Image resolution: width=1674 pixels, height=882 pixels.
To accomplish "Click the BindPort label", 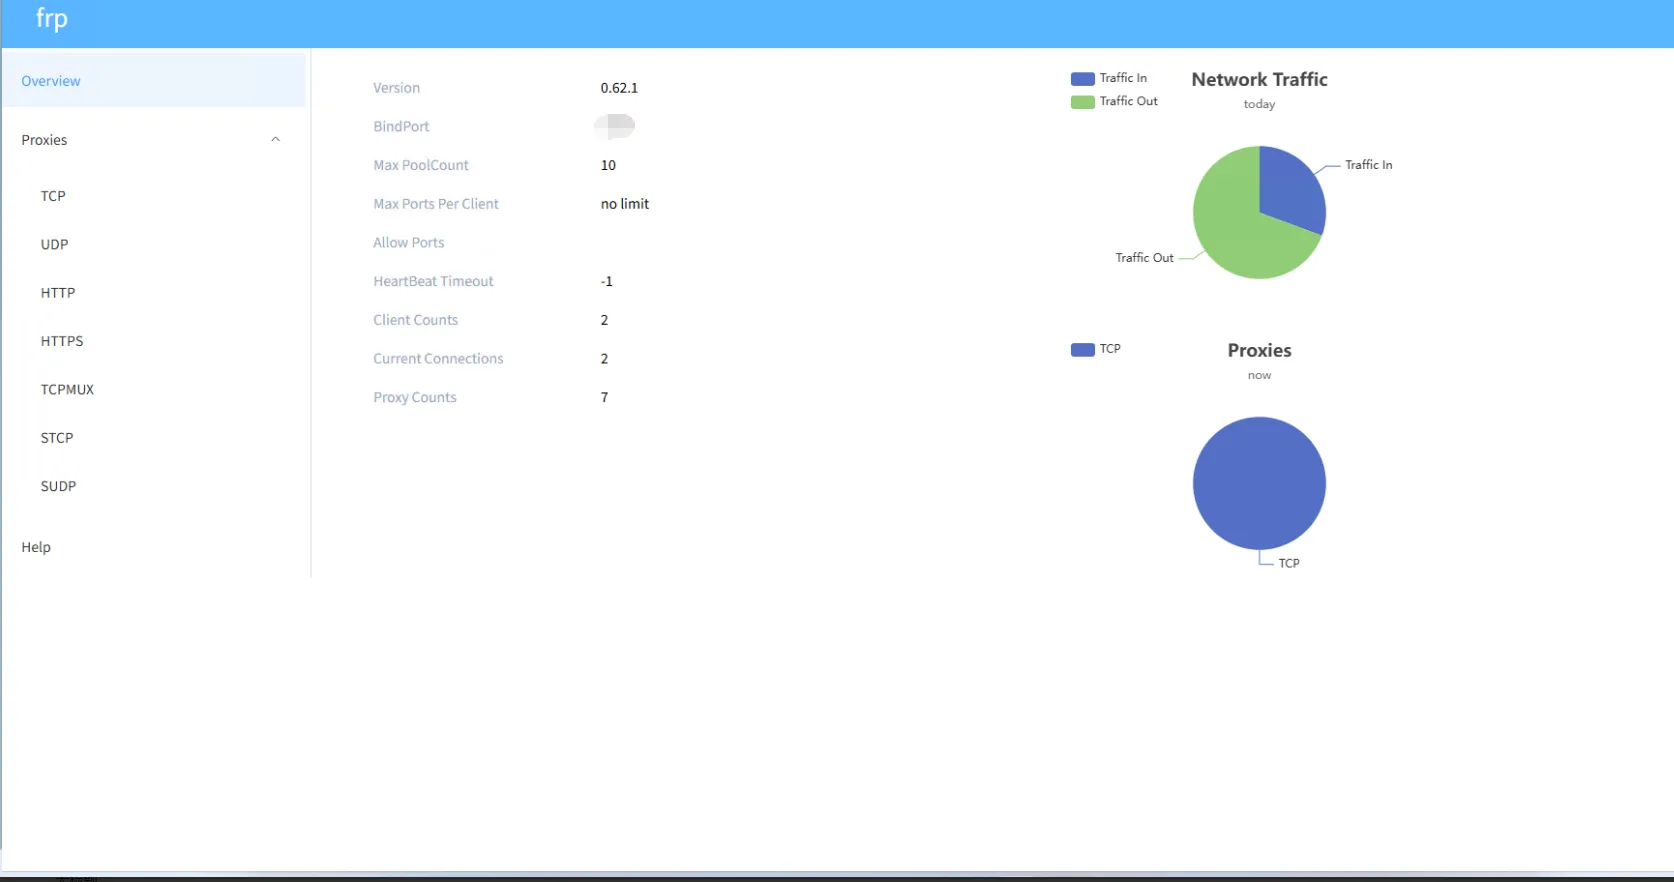I will pyautogui.click(x=401, y=126).
